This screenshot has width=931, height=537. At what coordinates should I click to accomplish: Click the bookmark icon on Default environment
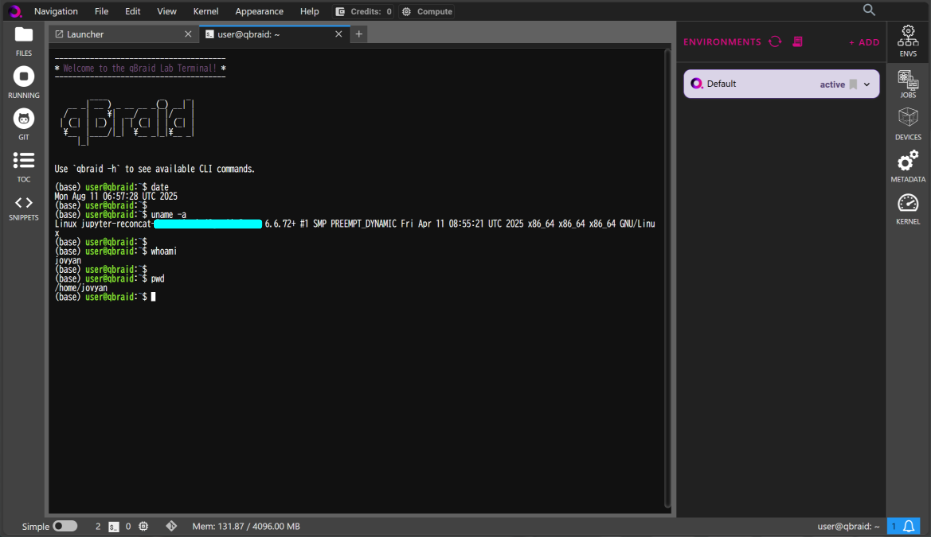853,84
